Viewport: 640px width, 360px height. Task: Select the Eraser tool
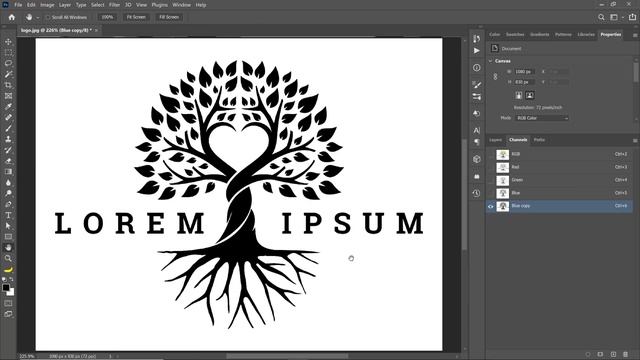[8, 161]
